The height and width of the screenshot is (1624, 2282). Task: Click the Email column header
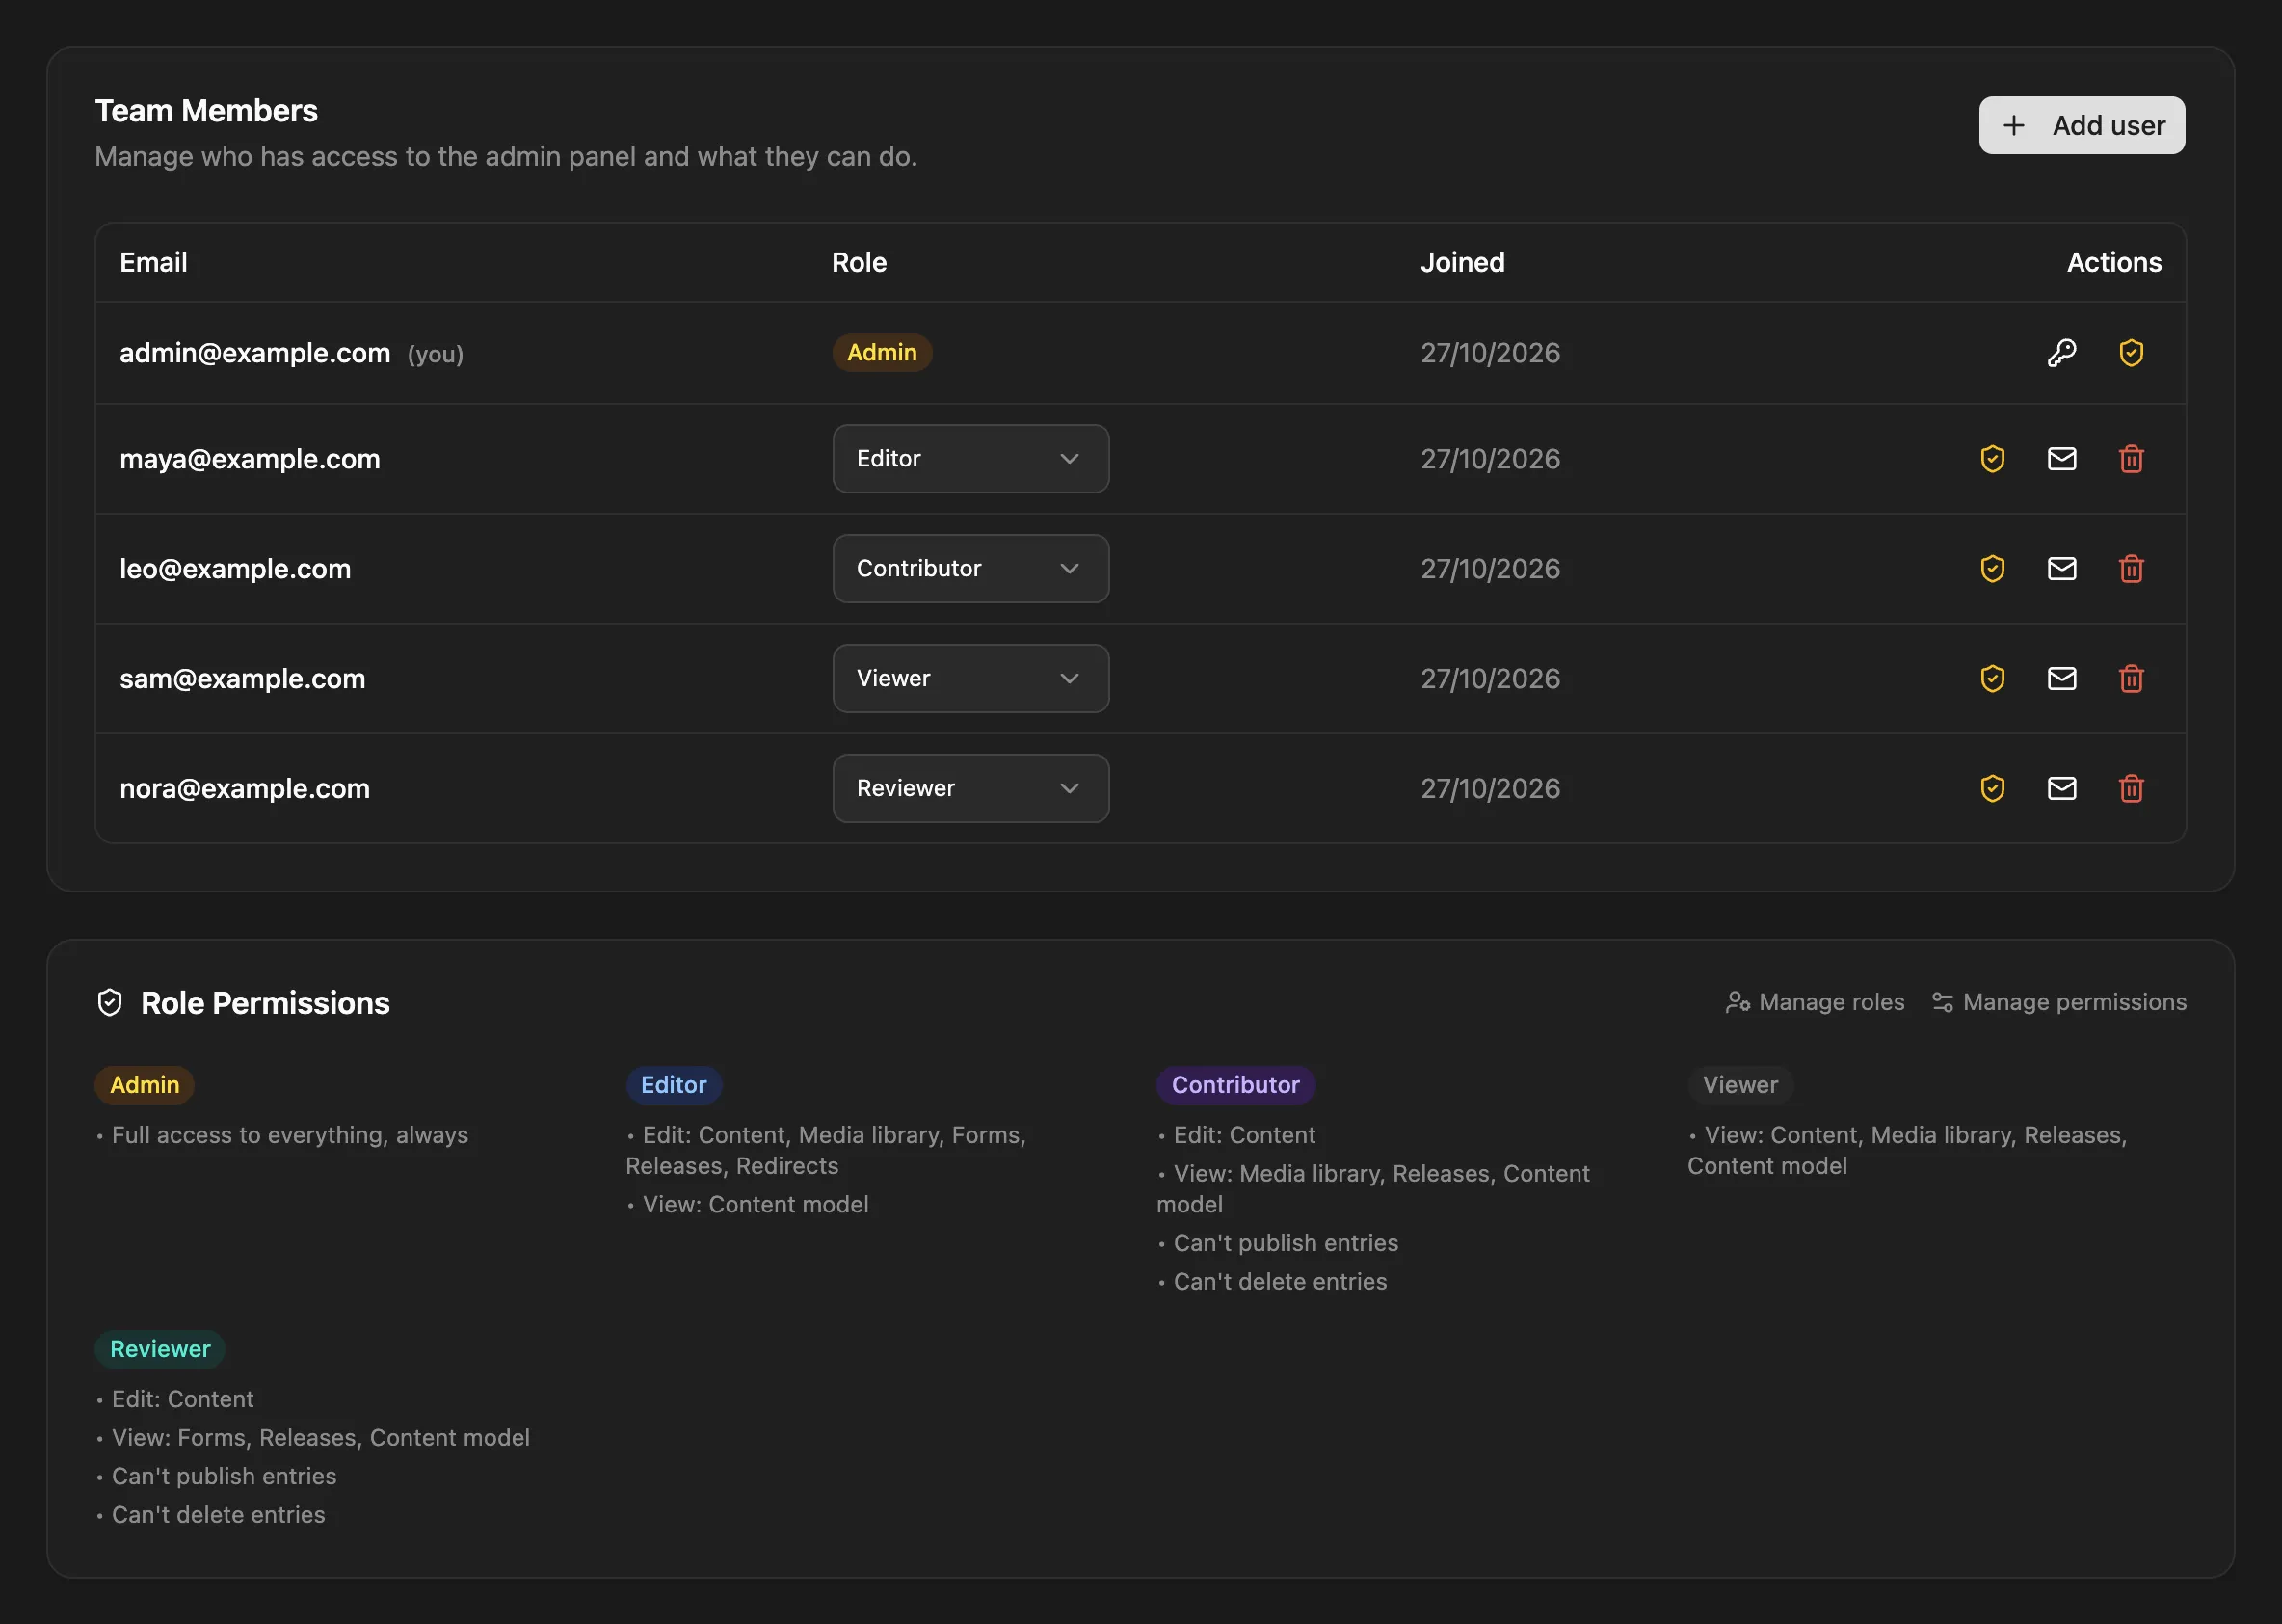(x=153, y=262)
